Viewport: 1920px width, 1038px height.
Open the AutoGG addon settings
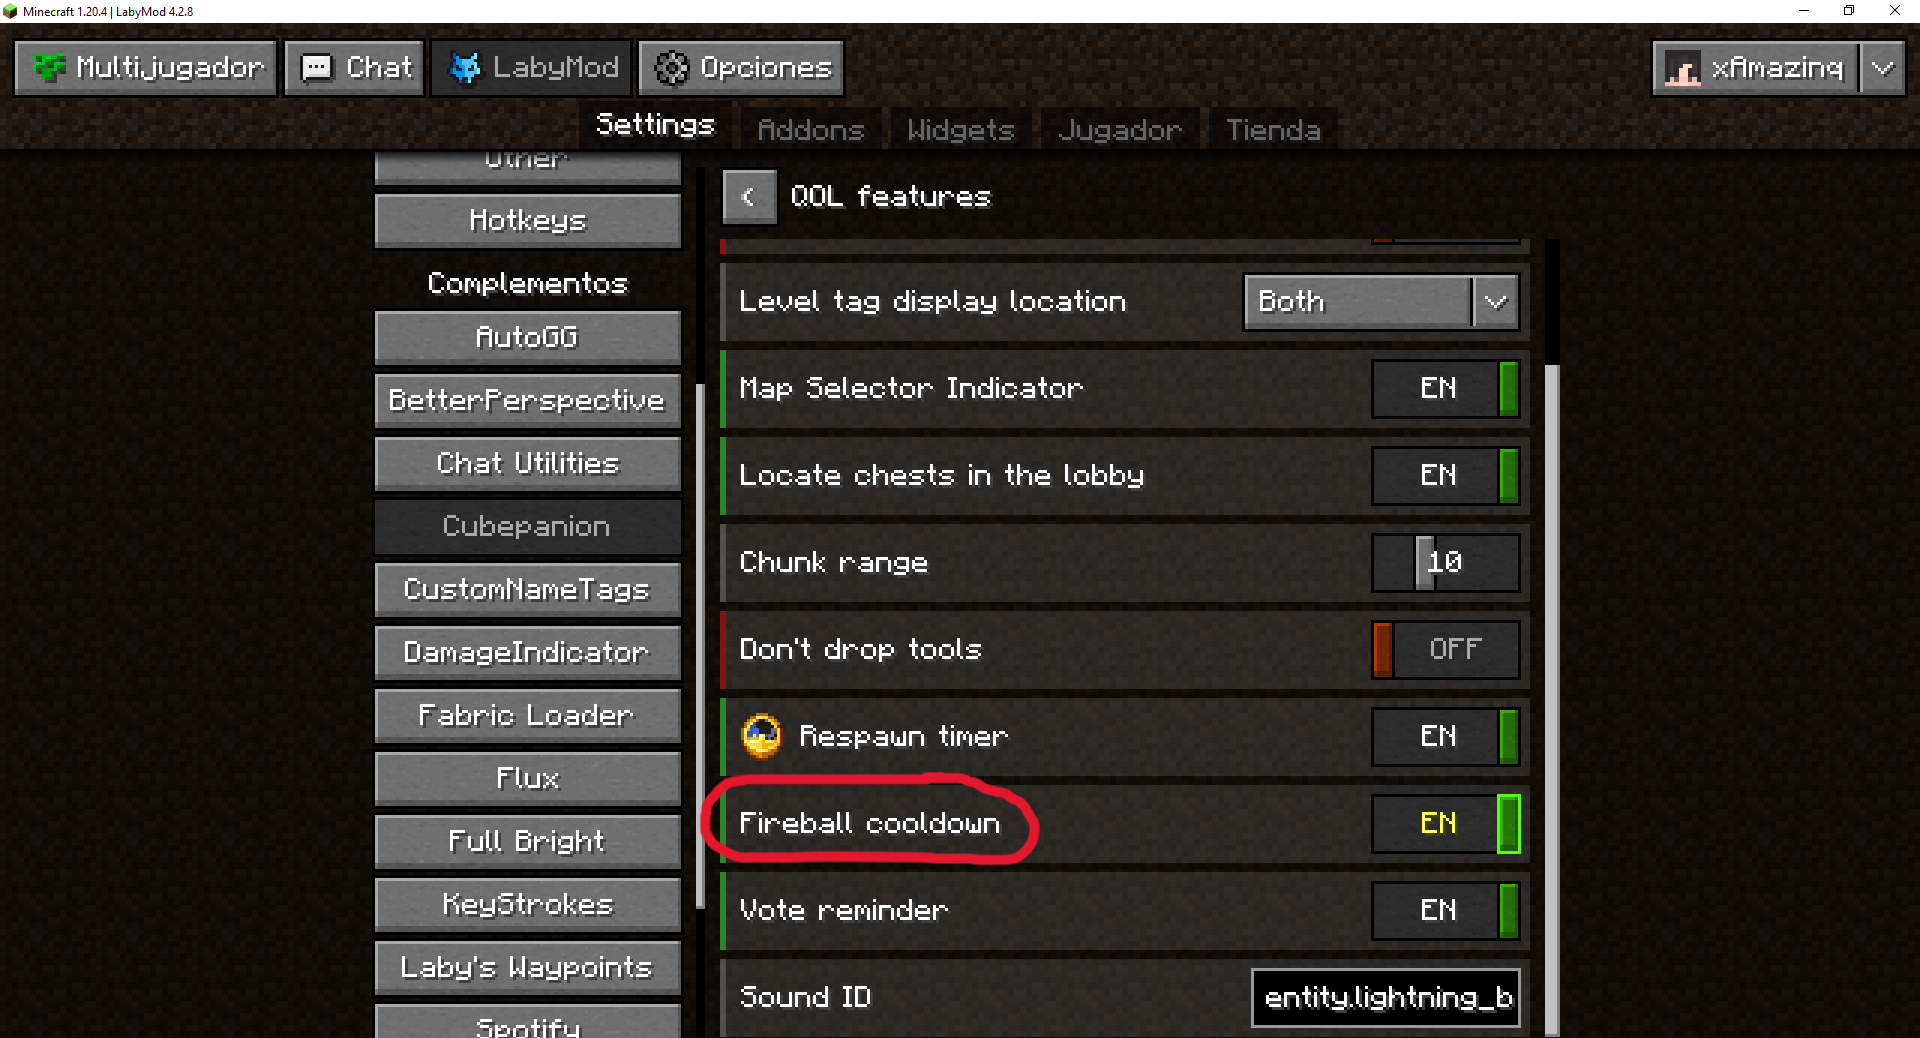(528, 338)
